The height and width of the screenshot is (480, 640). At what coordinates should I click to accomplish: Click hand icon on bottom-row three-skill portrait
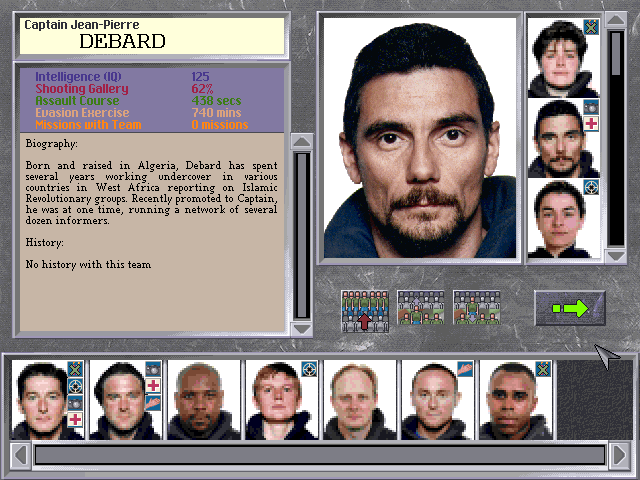(153, 403)
